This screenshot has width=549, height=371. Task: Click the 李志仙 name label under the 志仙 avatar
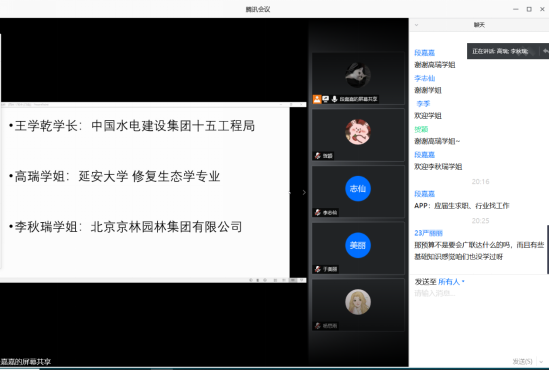(x=329, y=212)
